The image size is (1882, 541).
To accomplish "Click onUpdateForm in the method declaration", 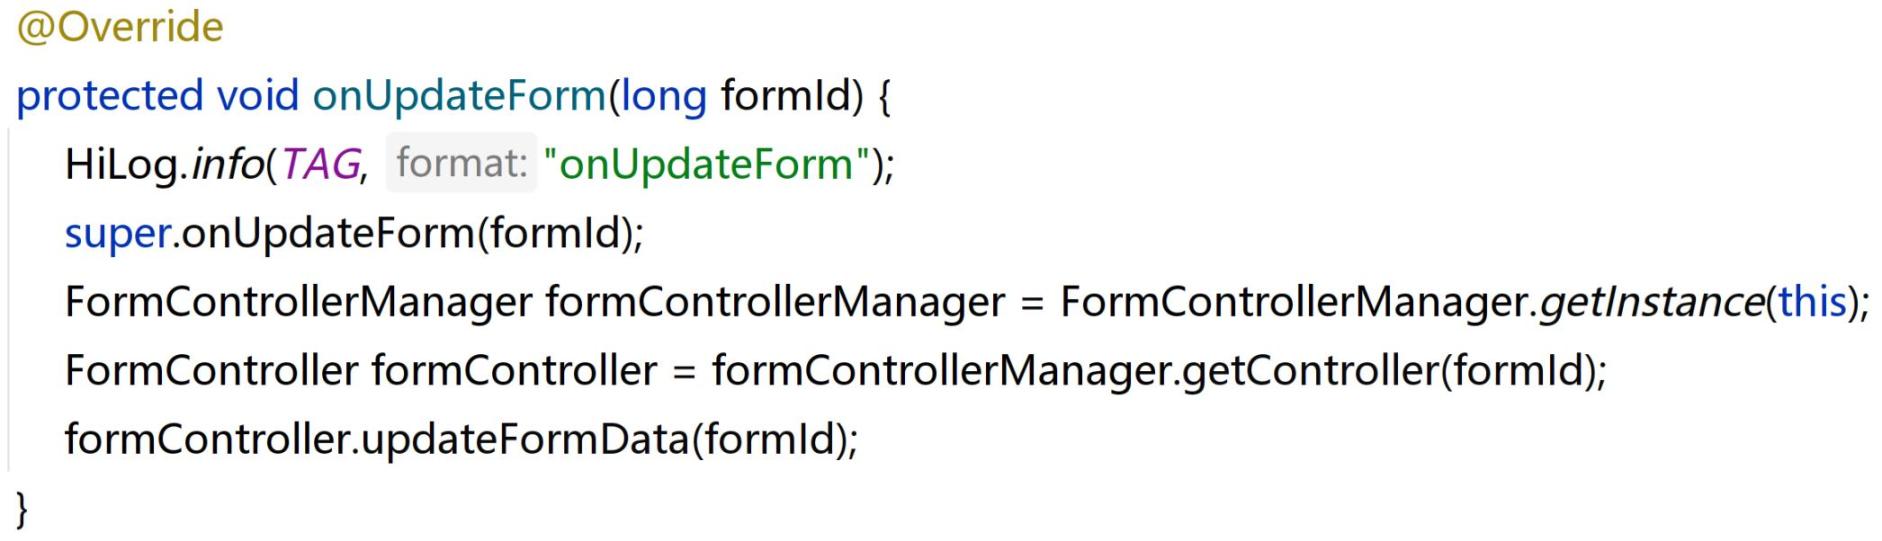I will pyautogui.click(x=459, y=96).
